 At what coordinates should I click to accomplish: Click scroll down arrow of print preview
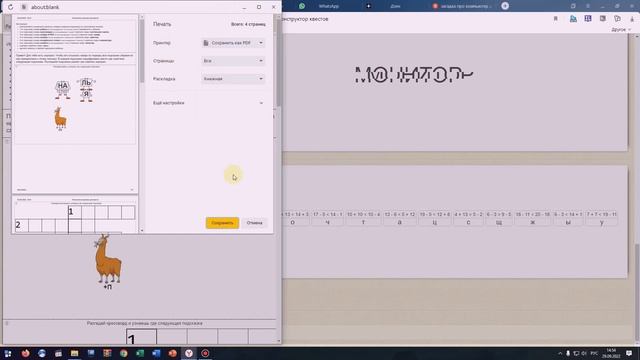(x=142, y=230)
